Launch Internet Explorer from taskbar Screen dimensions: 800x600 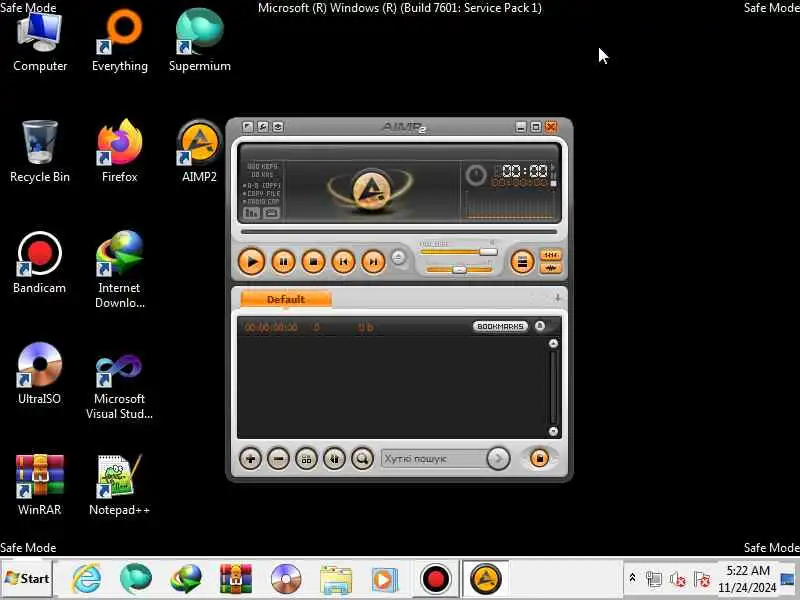point(86,579)
